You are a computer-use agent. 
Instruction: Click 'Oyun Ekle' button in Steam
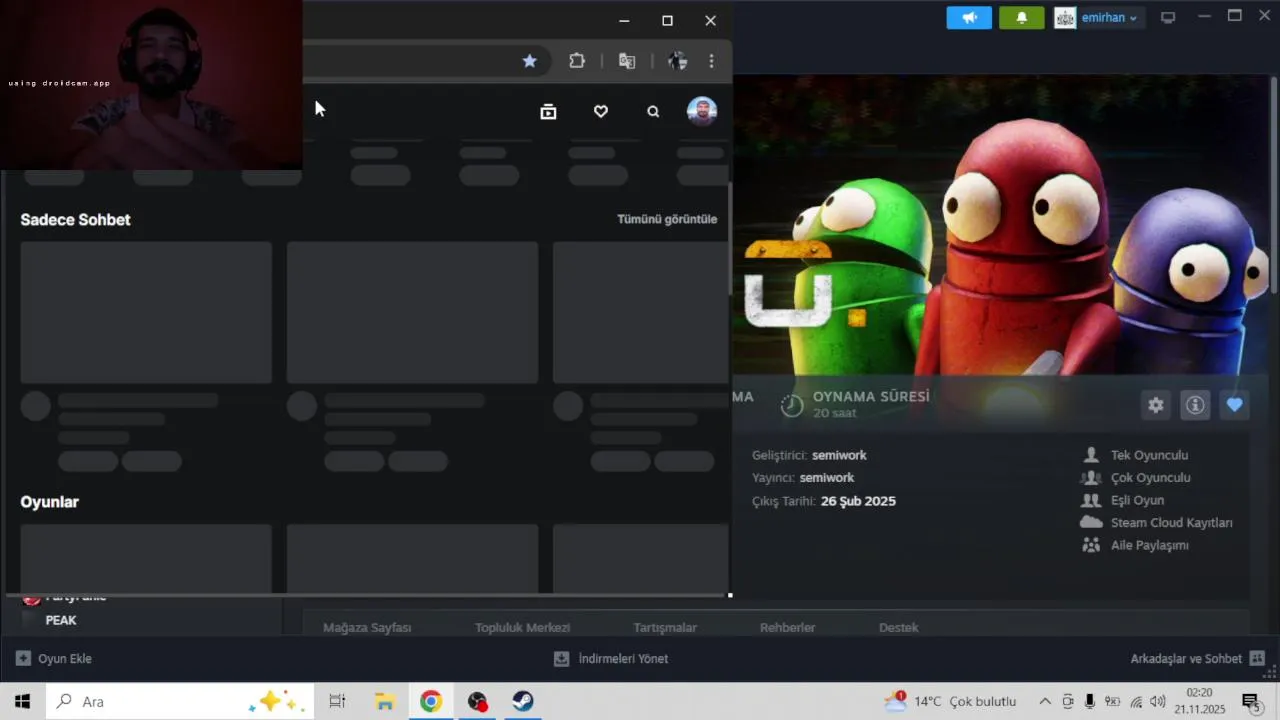(x=54, y=659)
